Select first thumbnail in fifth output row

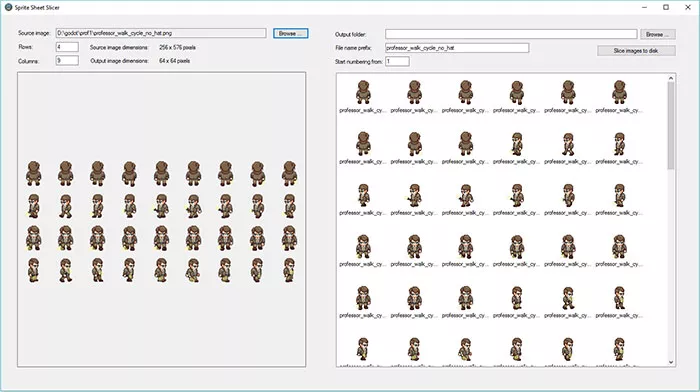click(363, 298)
